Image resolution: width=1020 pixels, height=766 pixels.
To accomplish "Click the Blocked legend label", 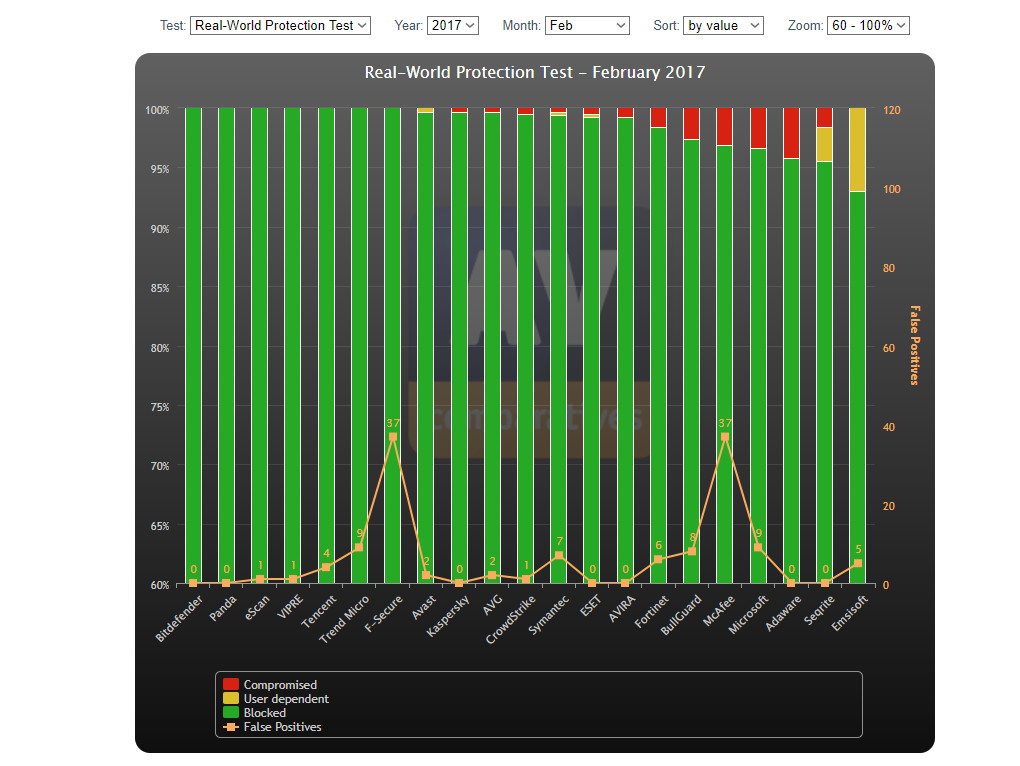I will (264, 713).
